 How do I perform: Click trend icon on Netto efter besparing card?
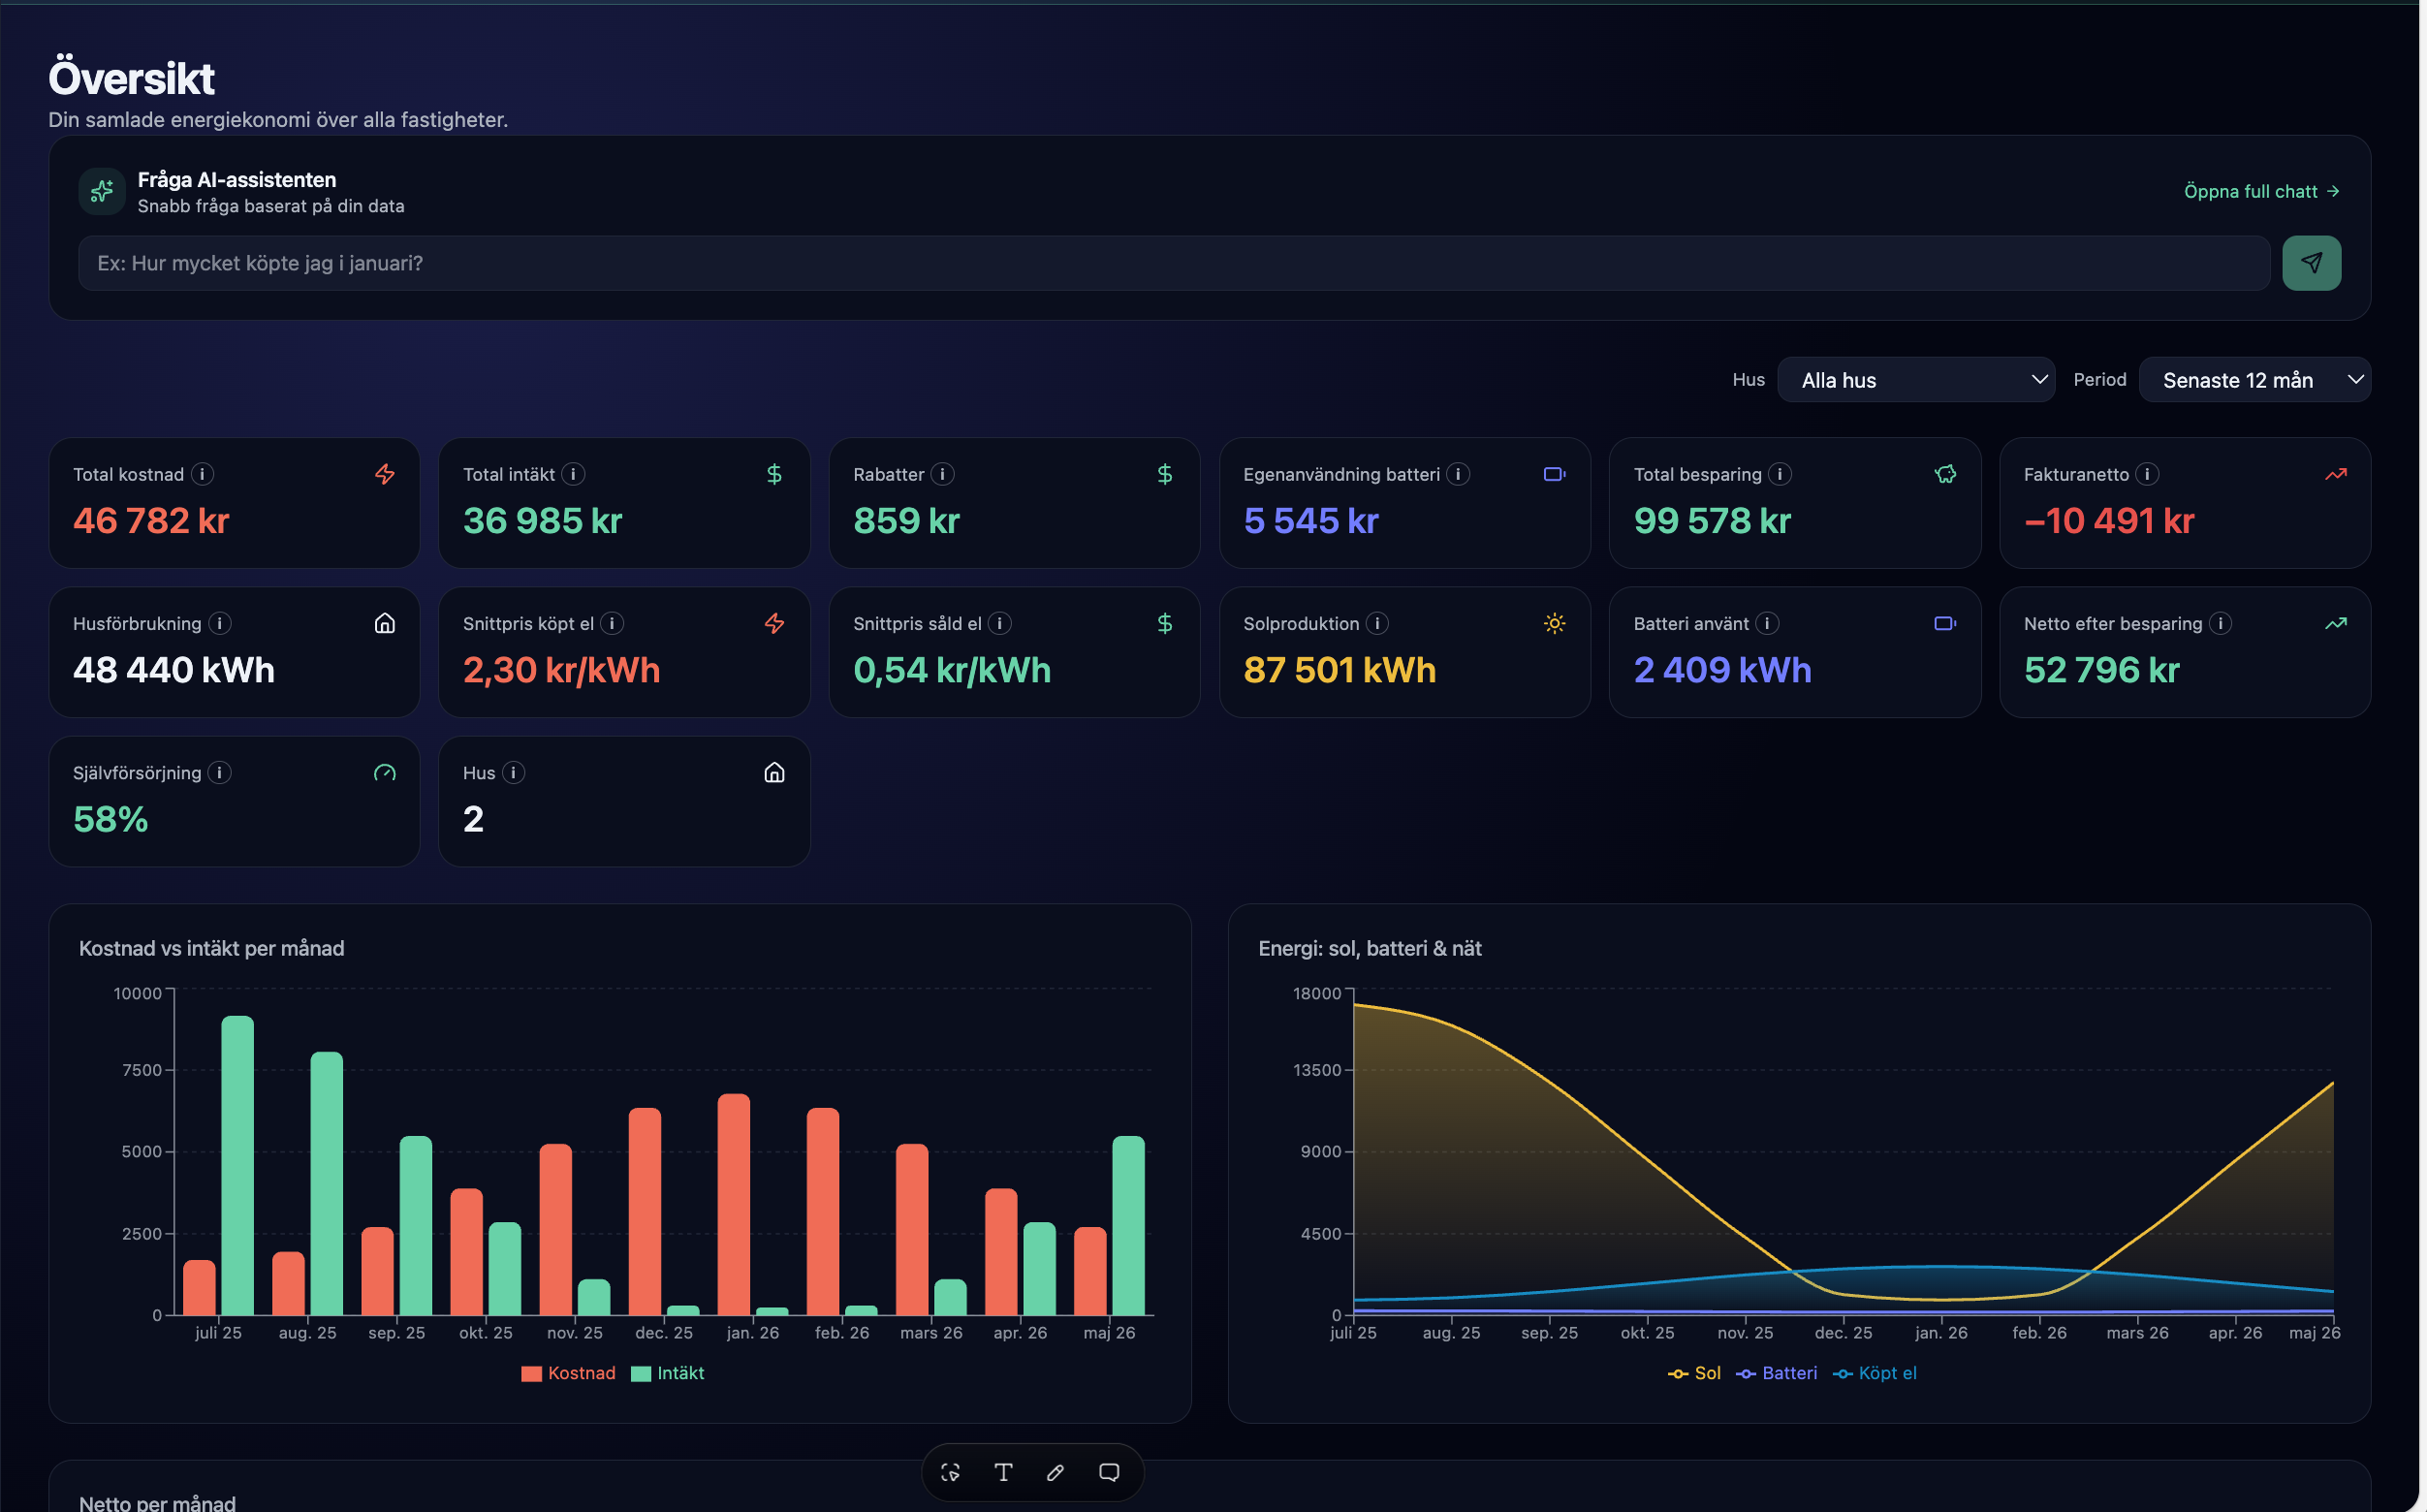point(2335,623)
